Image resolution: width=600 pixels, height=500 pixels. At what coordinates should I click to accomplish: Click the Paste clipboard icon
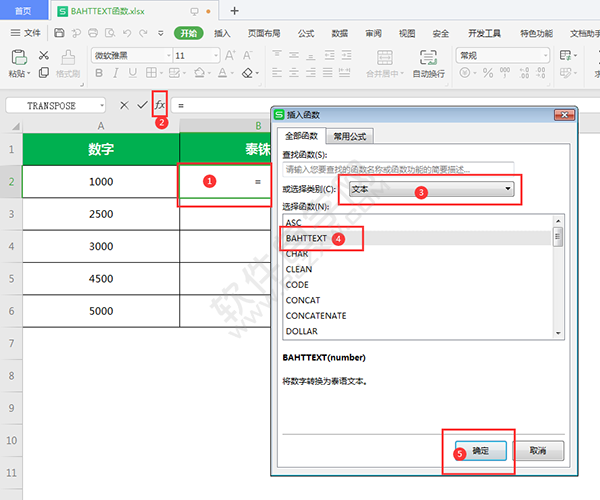click(x=19, y=57)
